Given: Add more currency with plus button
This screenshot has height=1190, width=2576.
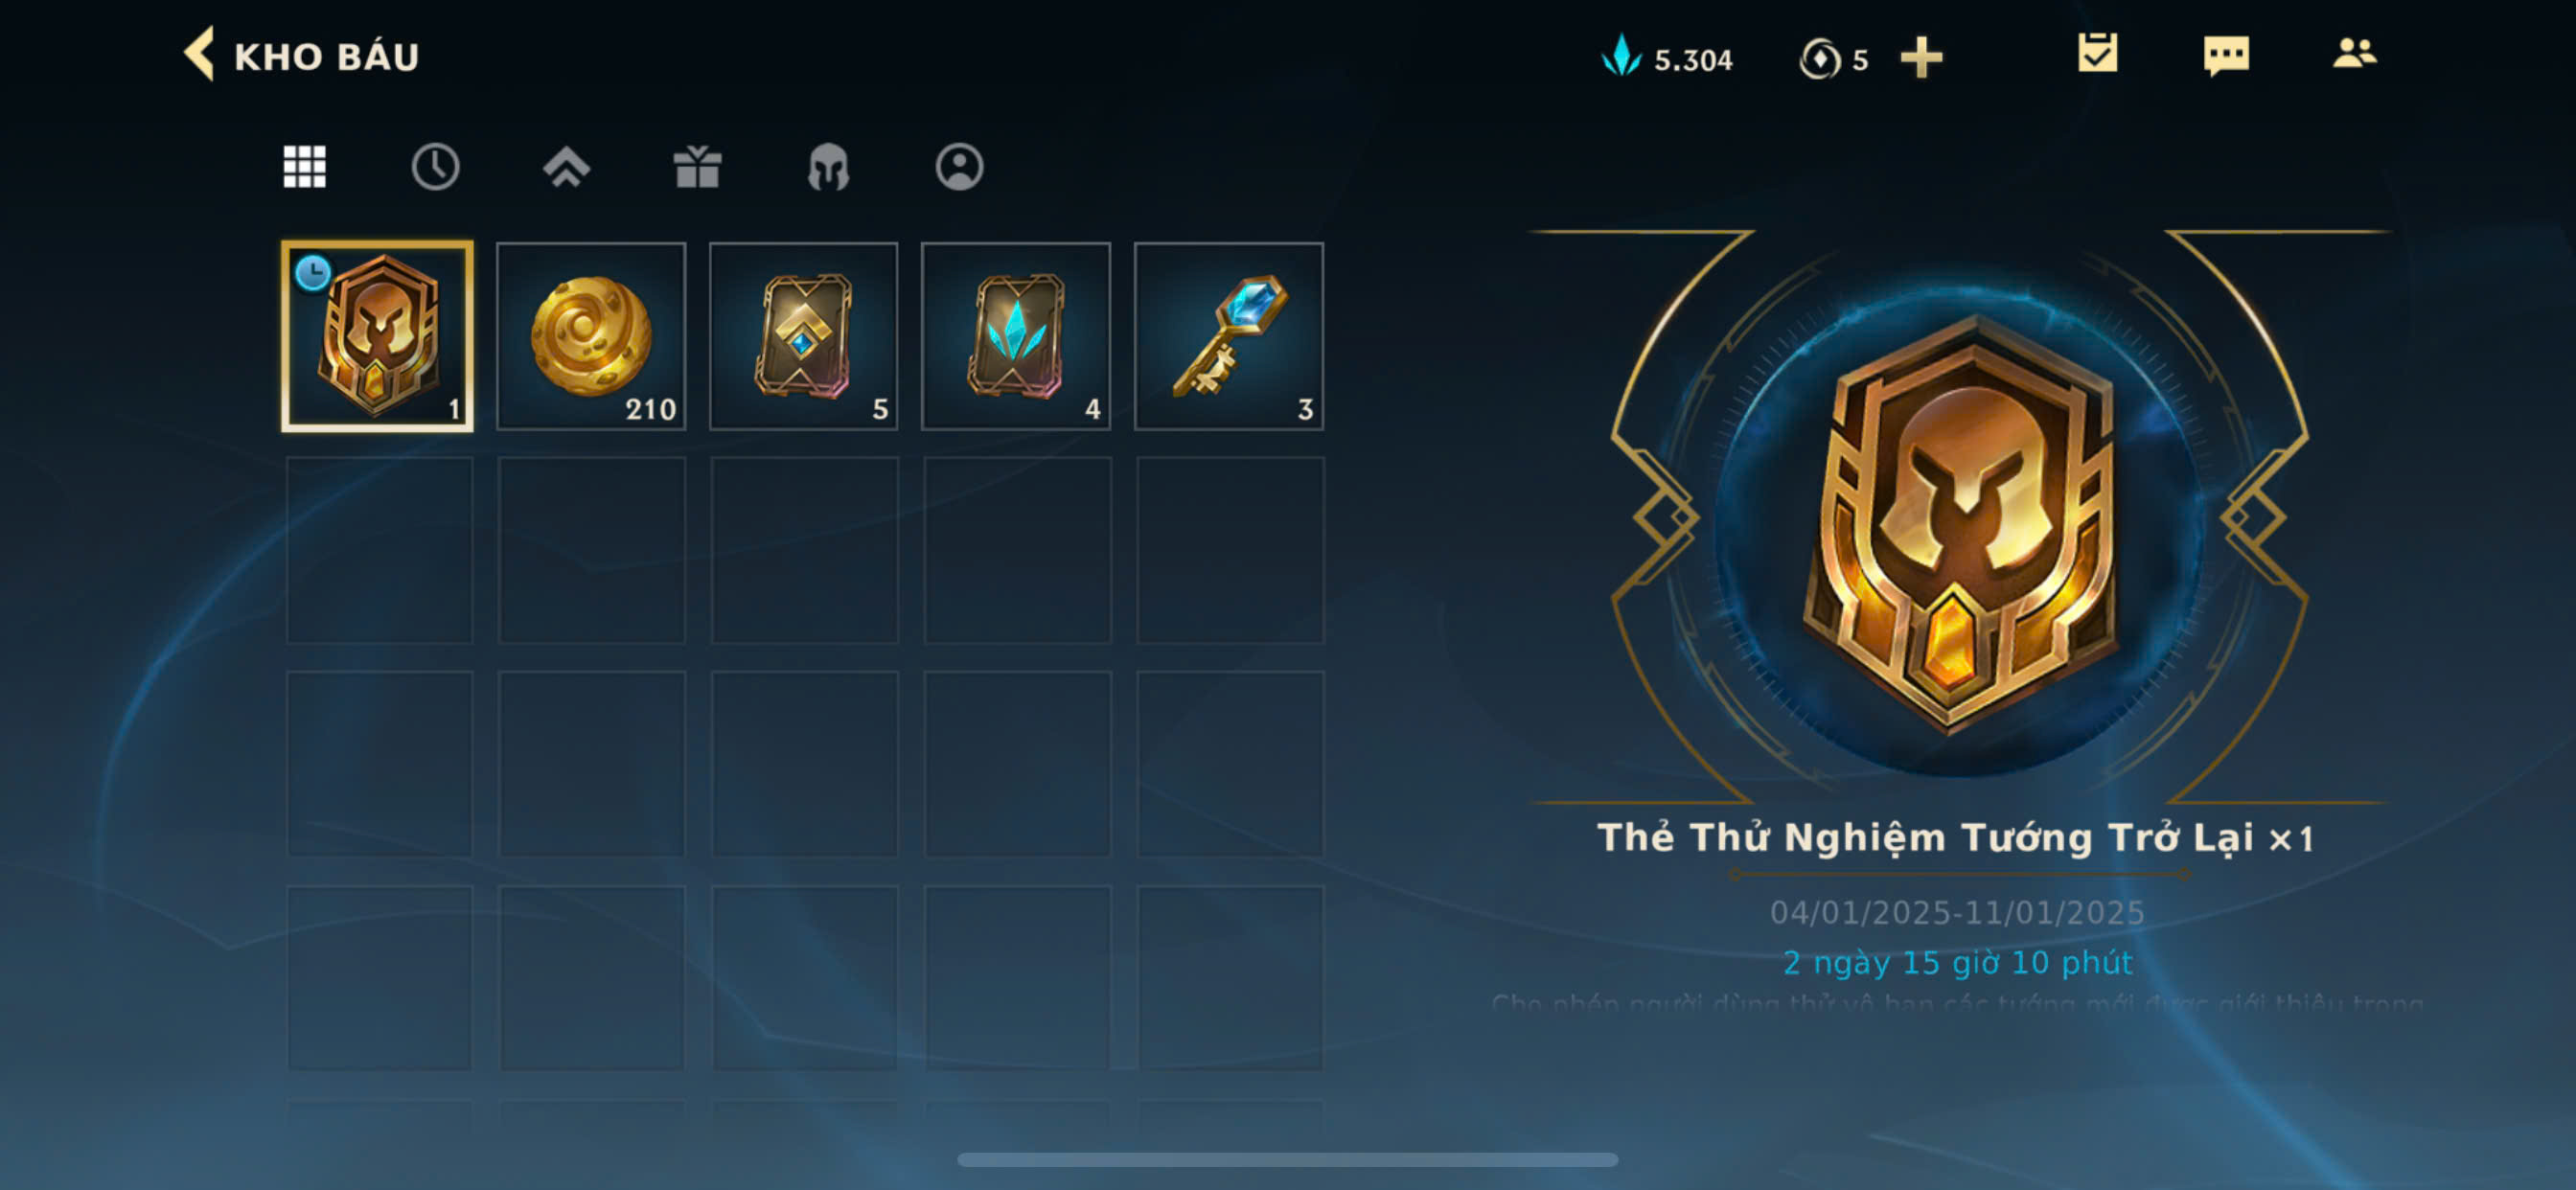Looking at the screenshot, I should pos(1921,57).
